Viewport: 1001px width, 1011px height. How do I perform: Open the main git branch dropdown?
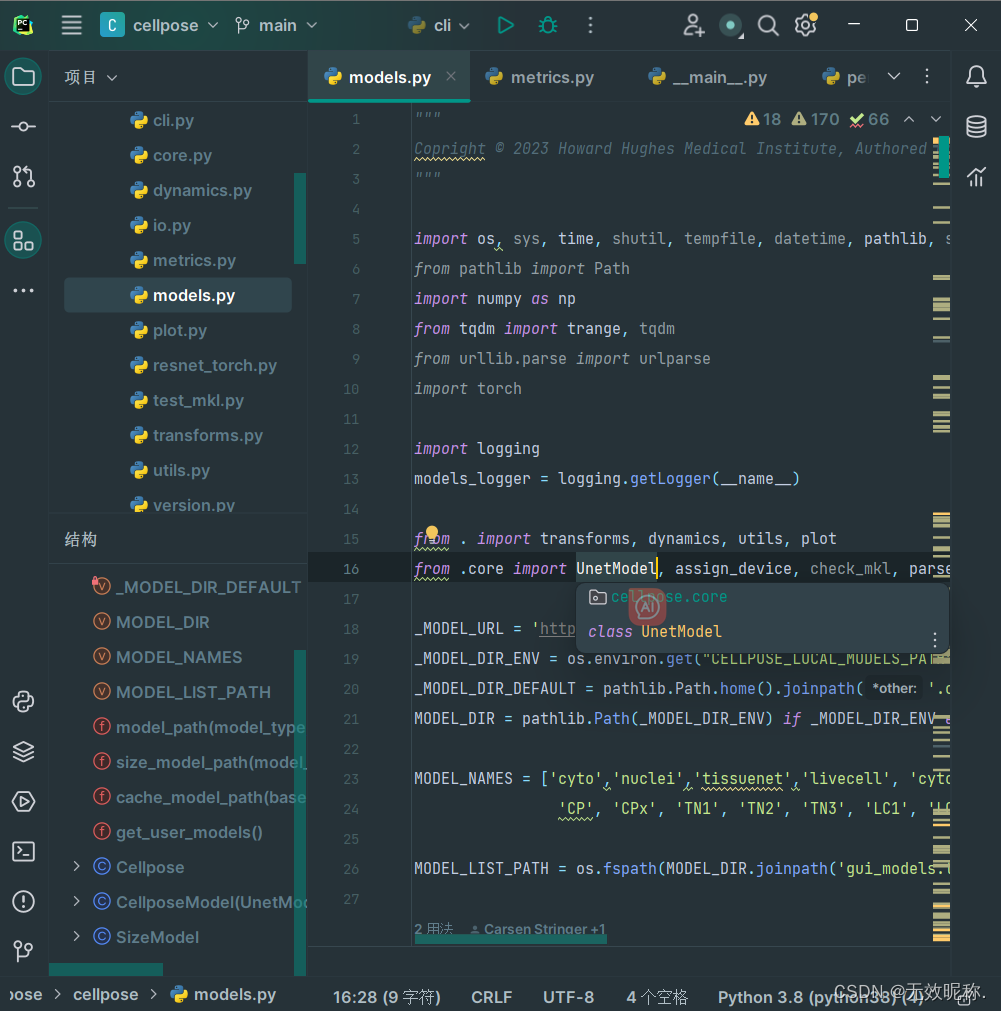pos(276,25)
